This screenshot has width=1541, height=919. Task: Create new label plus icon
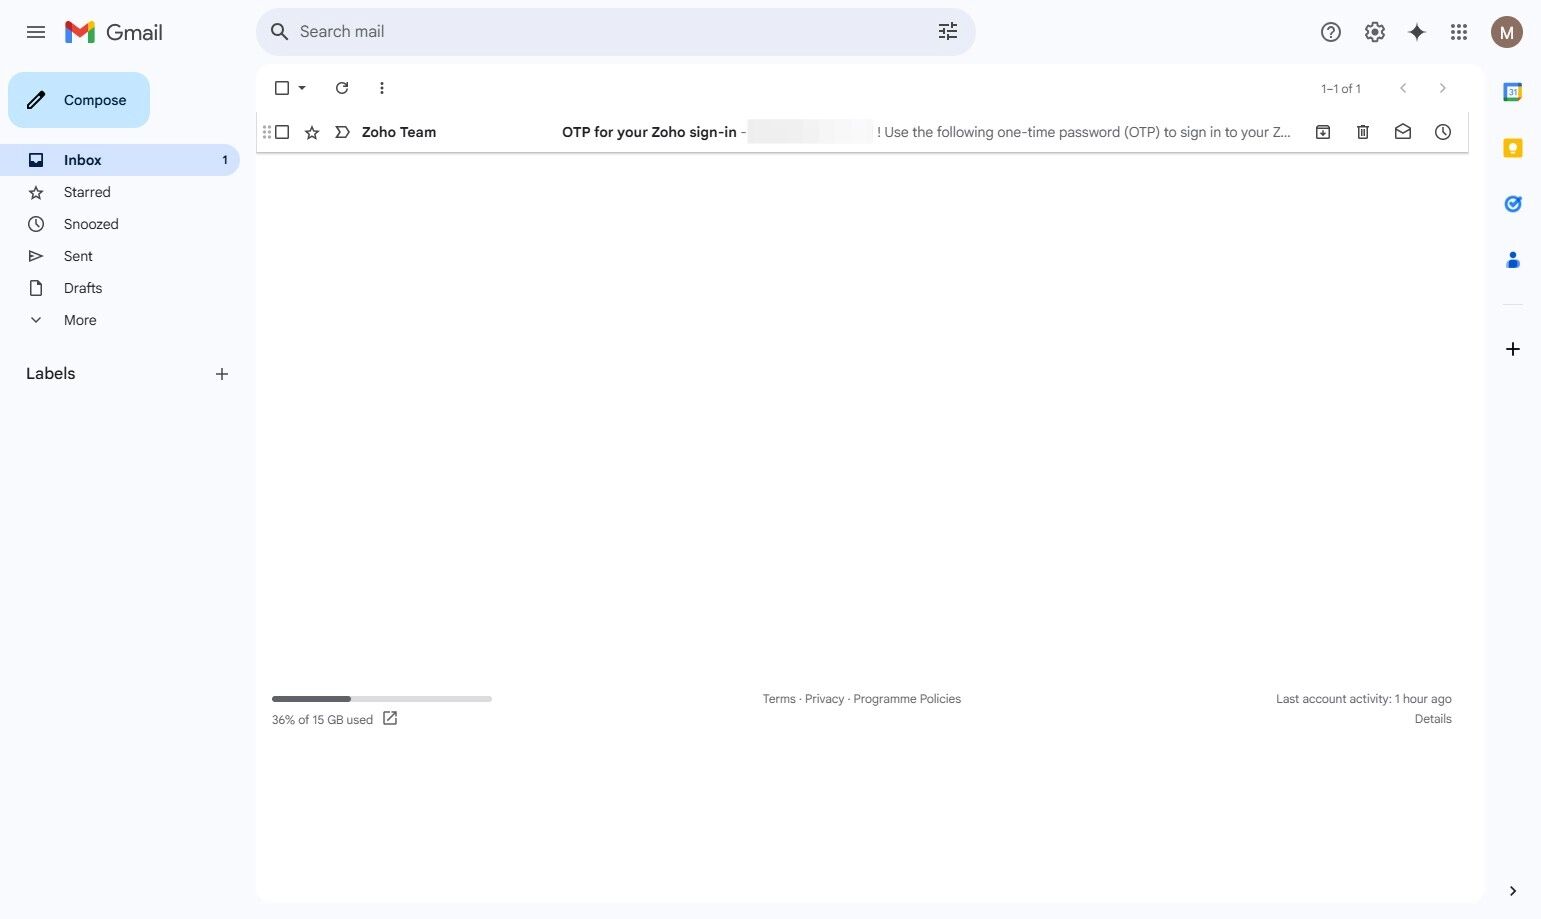point(222,374)
